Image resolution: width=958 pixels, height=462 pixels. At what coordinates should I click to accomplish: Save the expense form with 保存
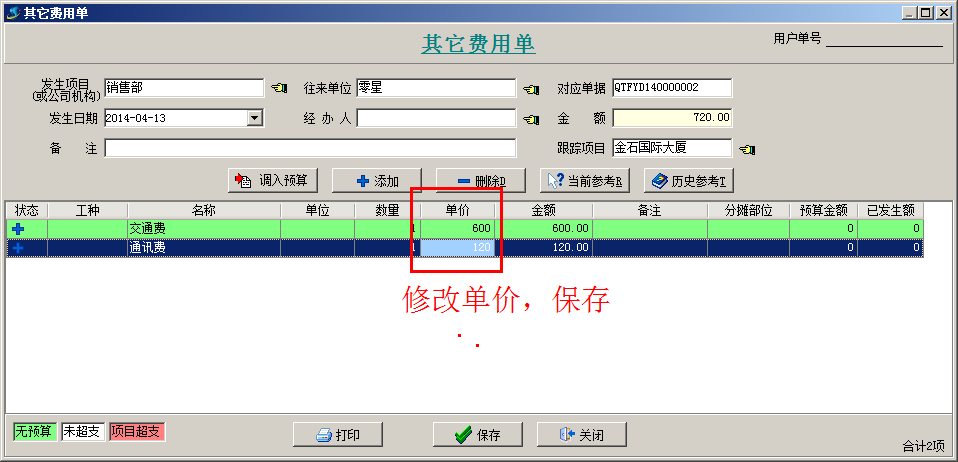478,434
